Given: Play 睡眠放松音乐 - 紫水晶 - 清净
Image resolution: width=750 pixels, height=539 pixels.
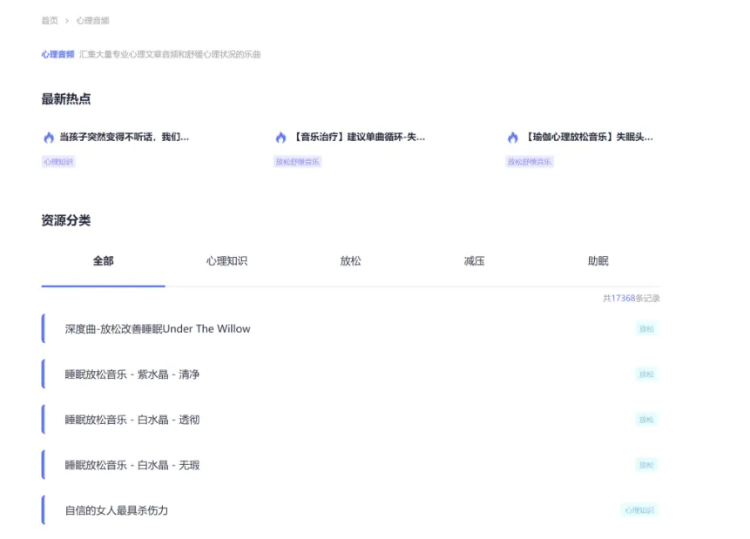Looking at the screenshot, I should point(132,374).
